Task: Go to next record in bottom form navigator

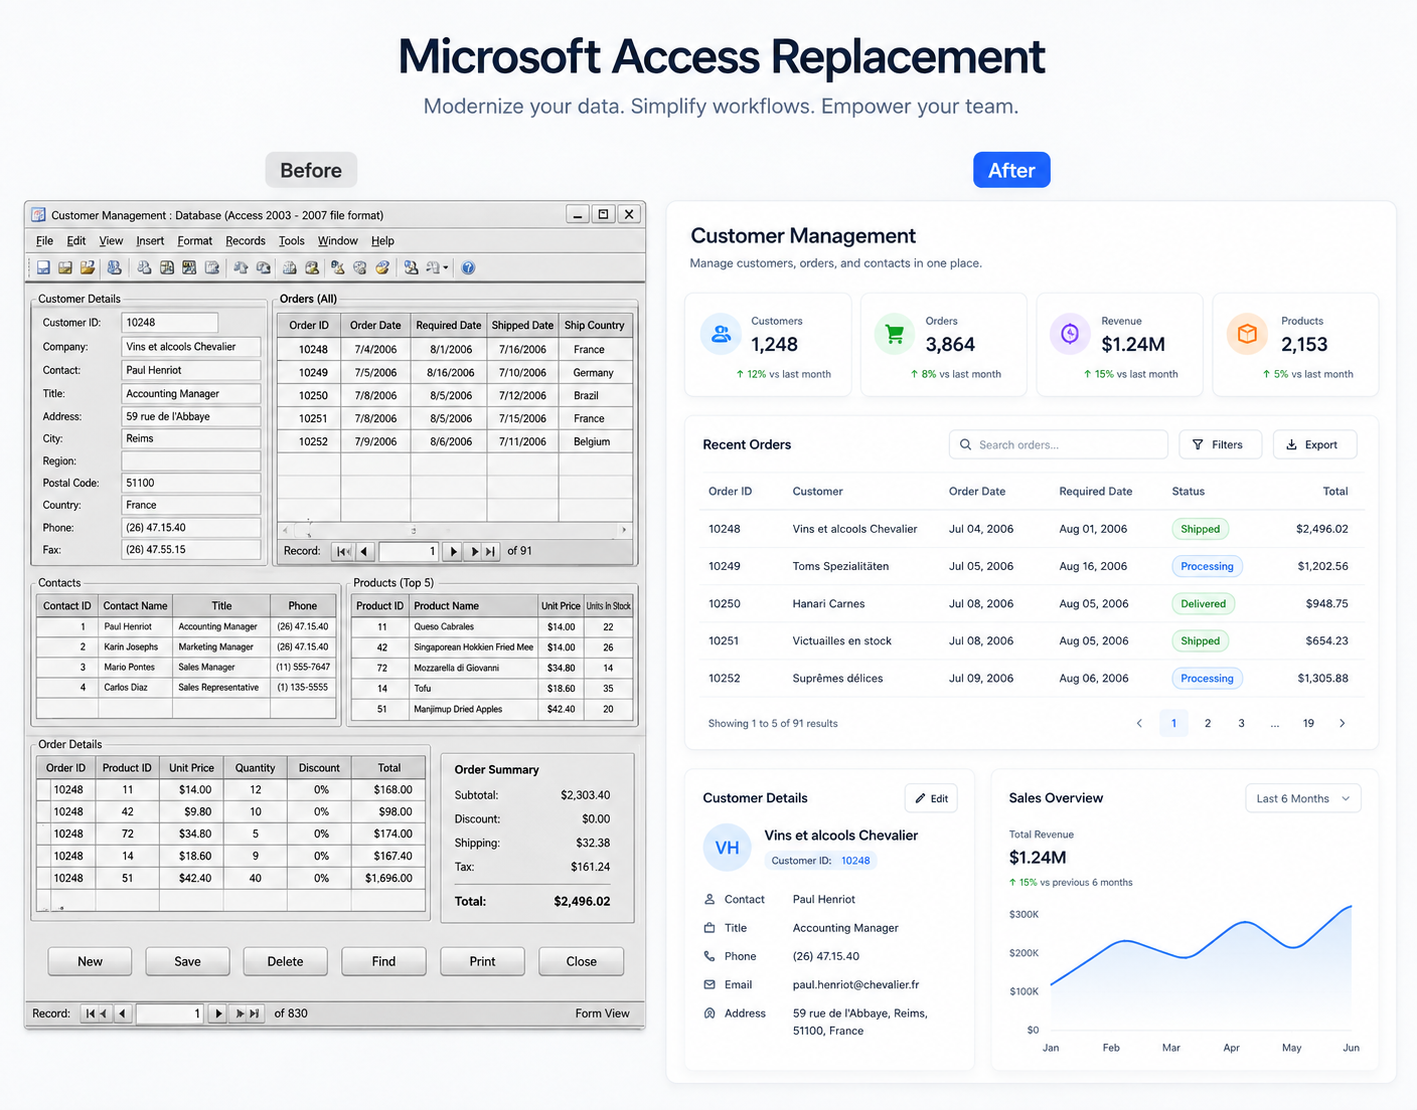Action: pos(219,1014)
